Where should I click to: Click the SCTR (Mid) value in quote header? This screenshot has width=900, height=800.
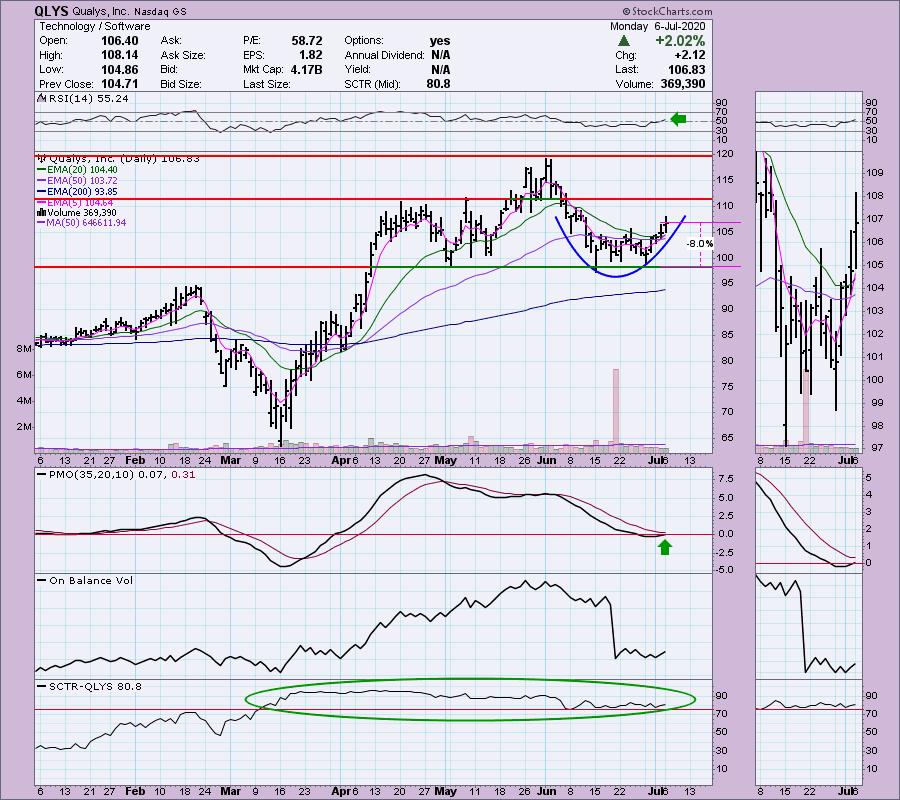click(439, 84)
